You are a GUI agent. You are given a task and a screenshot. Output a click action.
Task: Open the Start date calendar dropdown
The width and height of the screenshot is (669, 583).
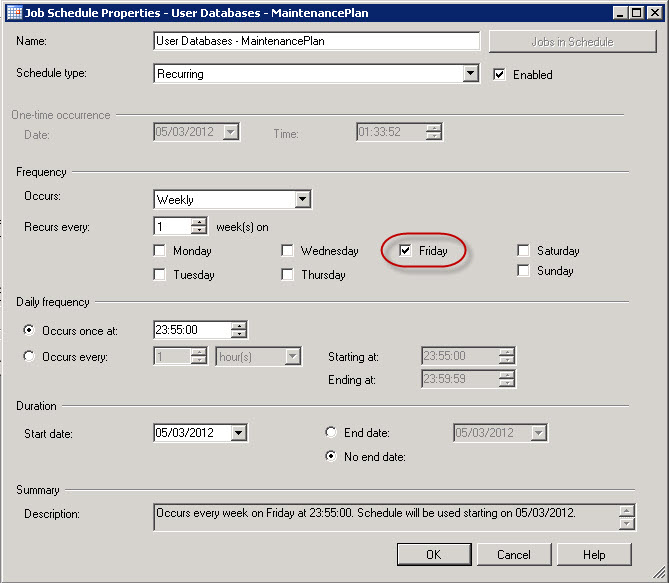point(238,433)
